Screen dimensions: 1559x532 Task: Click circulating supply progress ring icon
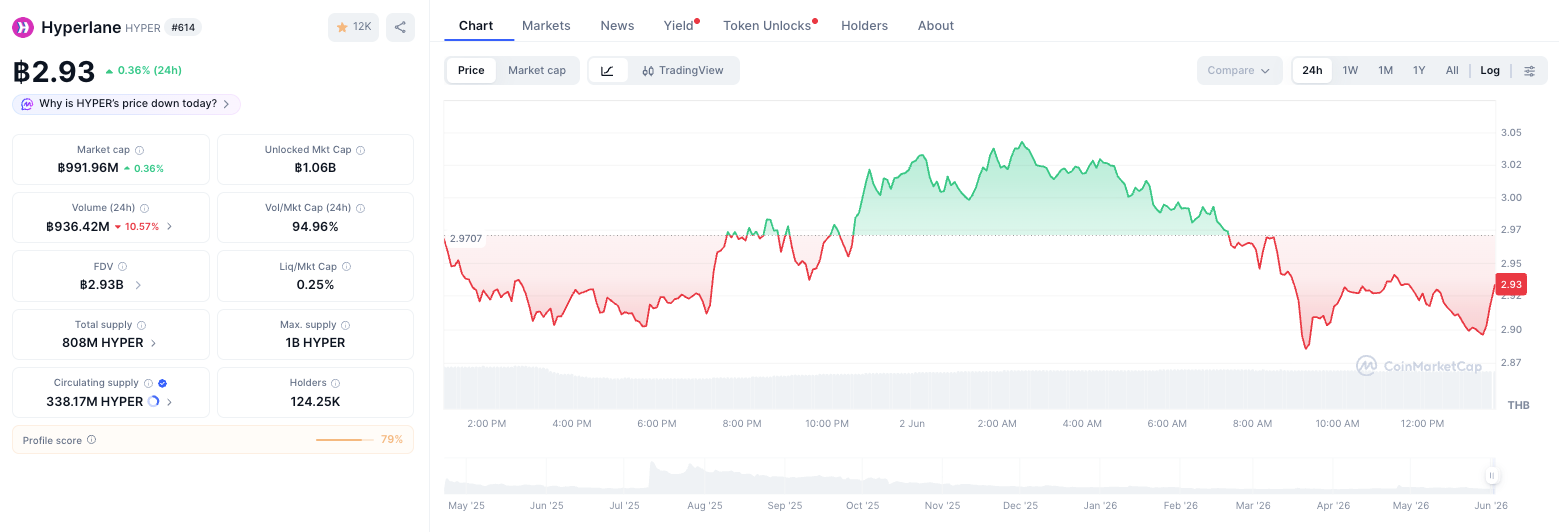point(153,401)
